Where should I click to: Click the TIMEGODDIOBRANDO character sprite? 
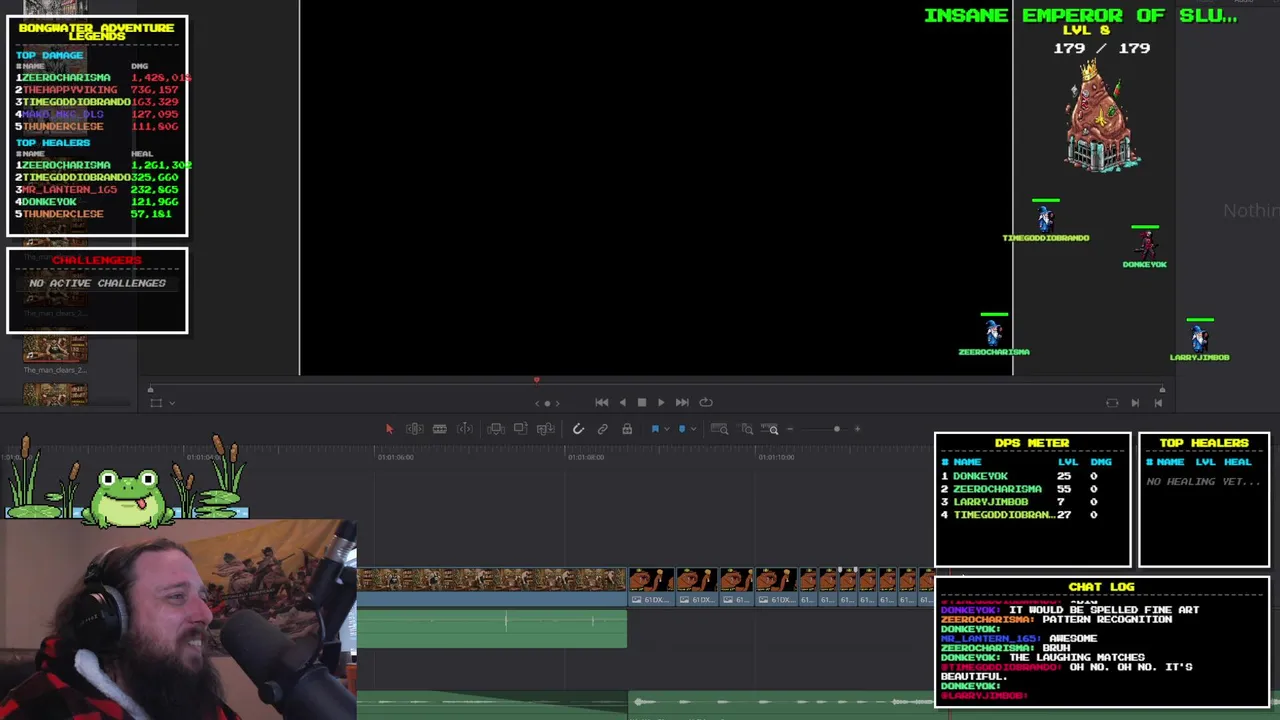point(1045,217)
